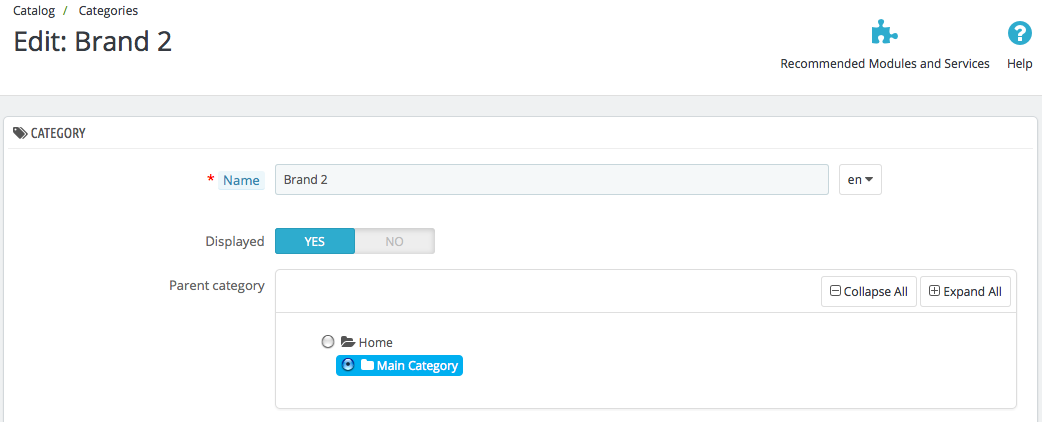
Task: Click the puzzle piece modules icon
Action: click(885, 33)
